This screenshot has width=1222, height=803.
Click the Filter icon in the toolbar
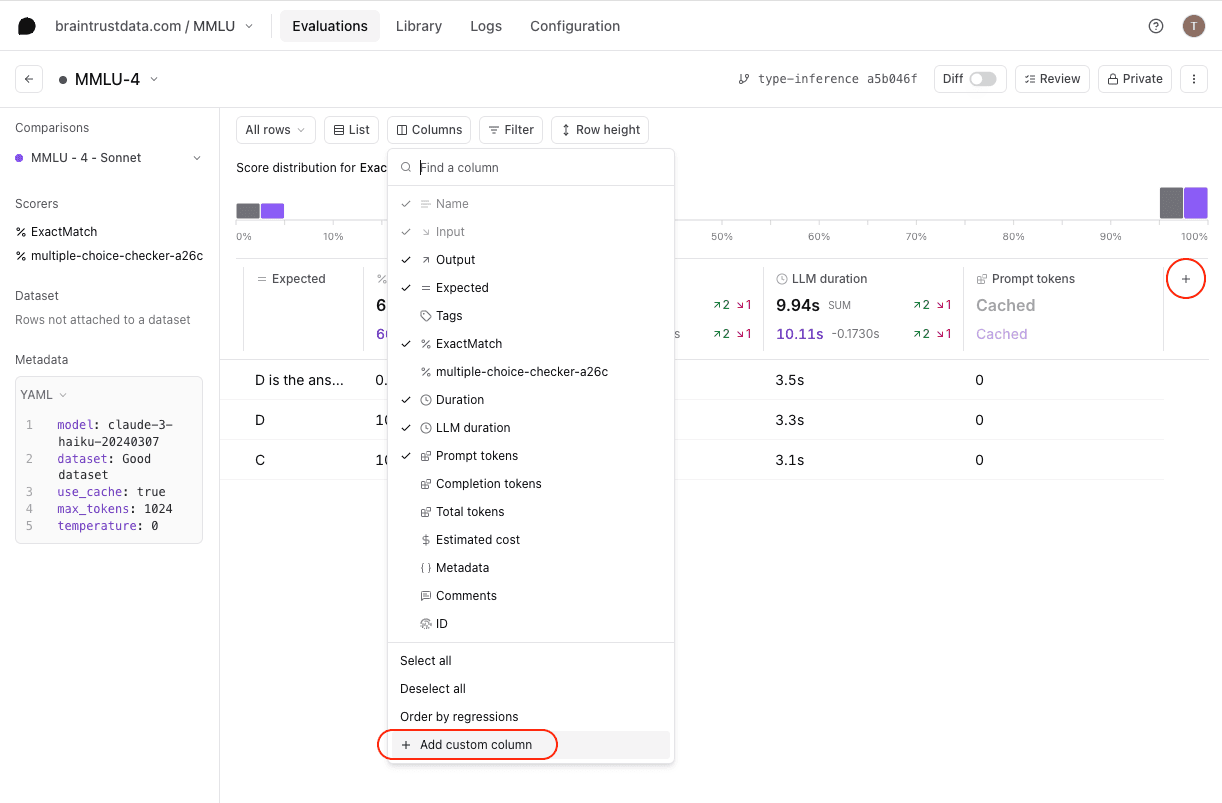click(493, 129)
